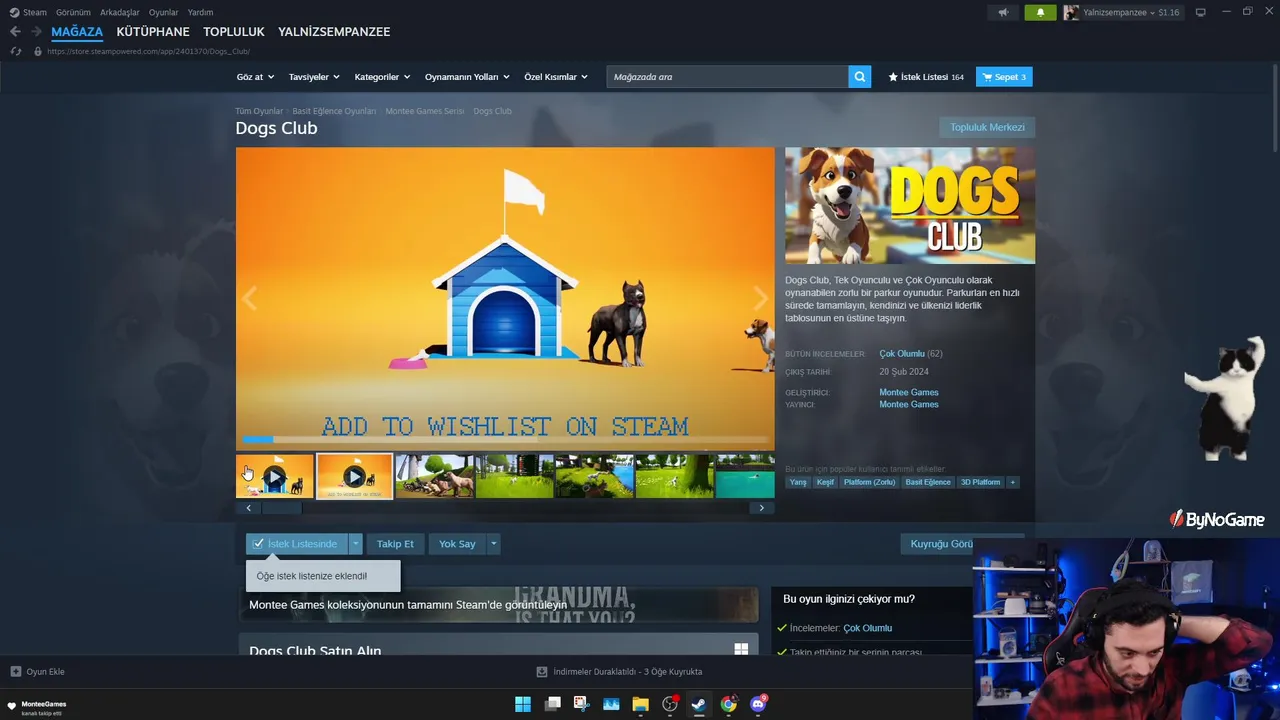Click the Yok Say button

pos(457,544)
